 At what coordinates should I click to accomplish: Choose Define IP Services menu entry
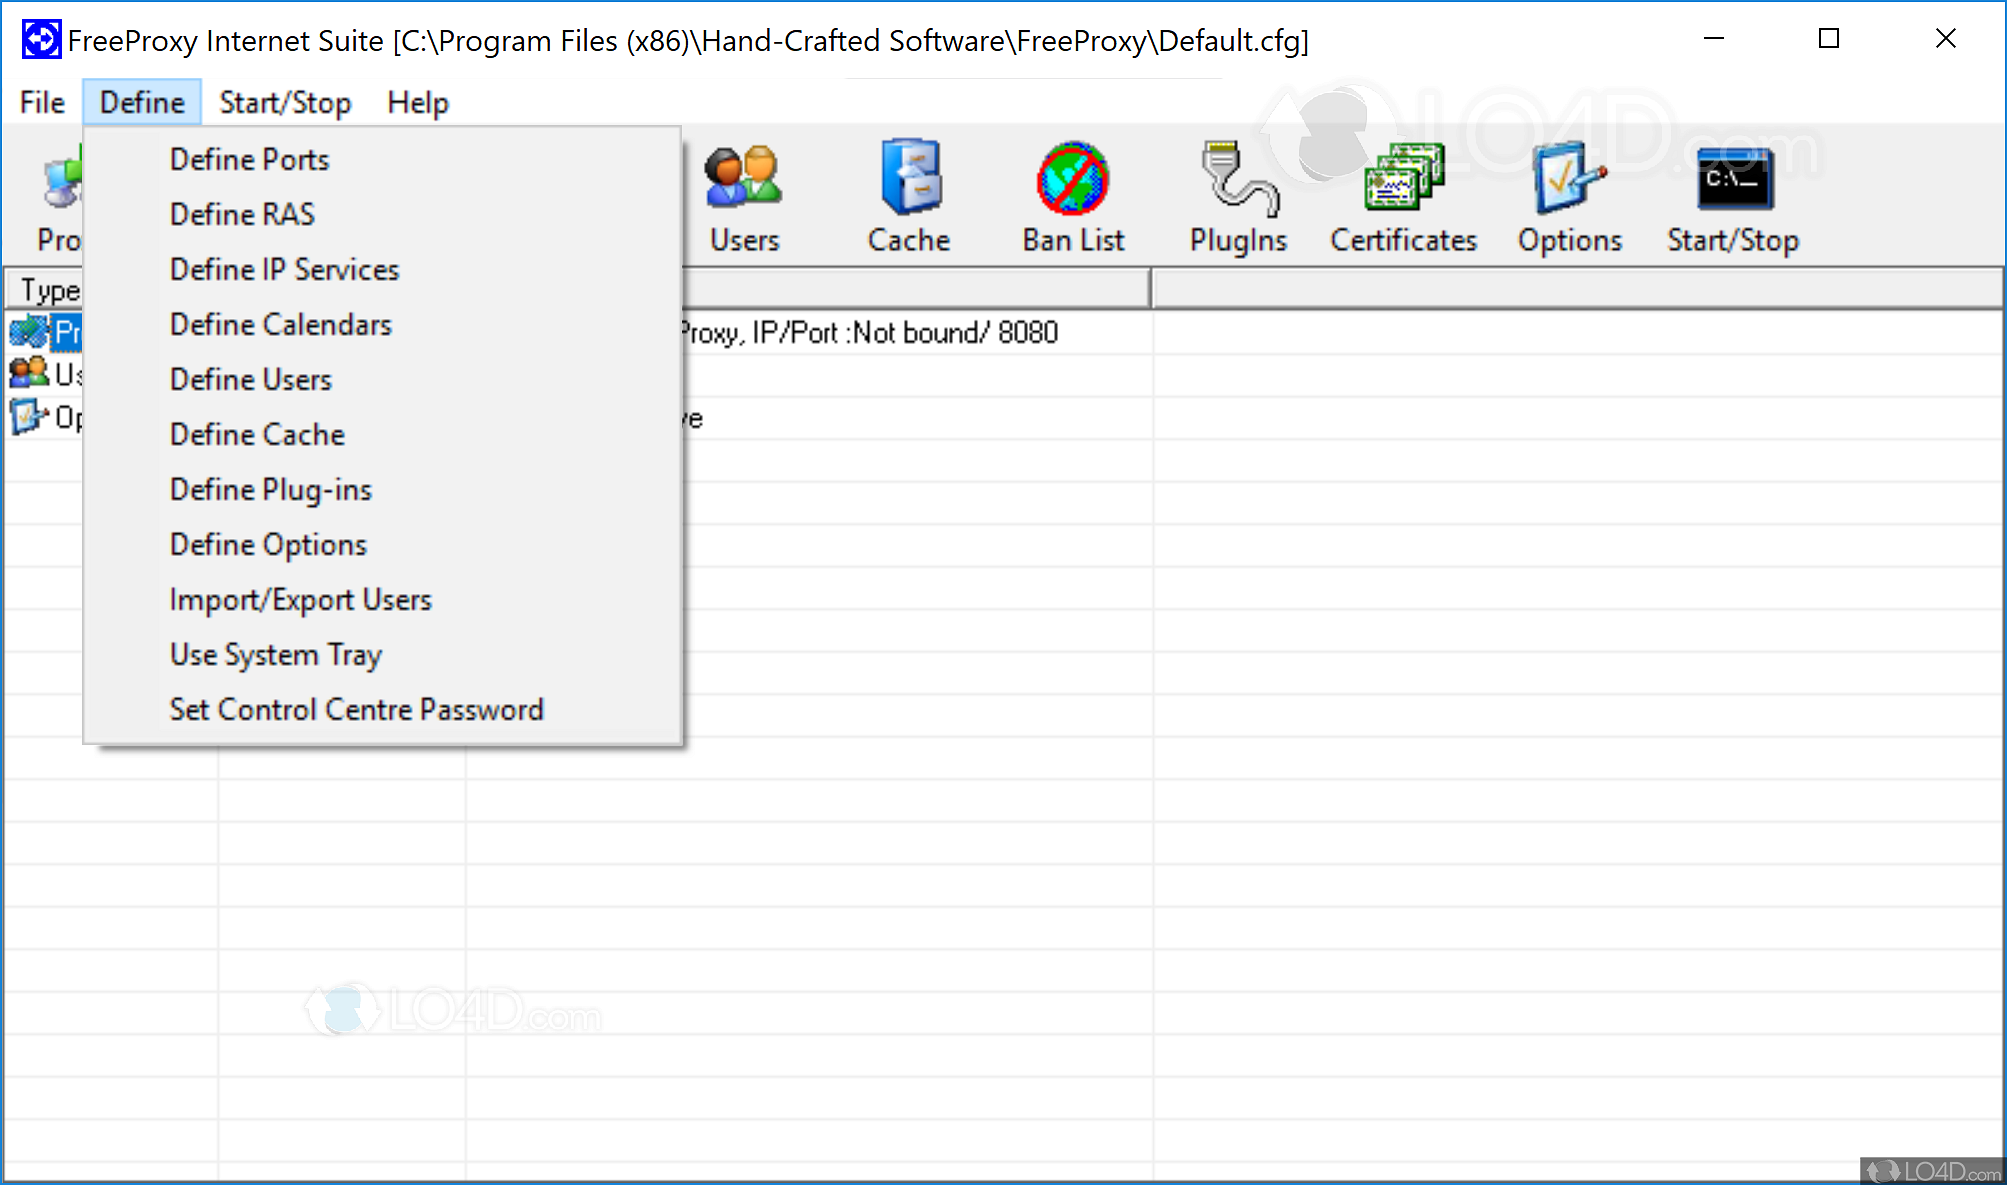(x=382, y=269)
